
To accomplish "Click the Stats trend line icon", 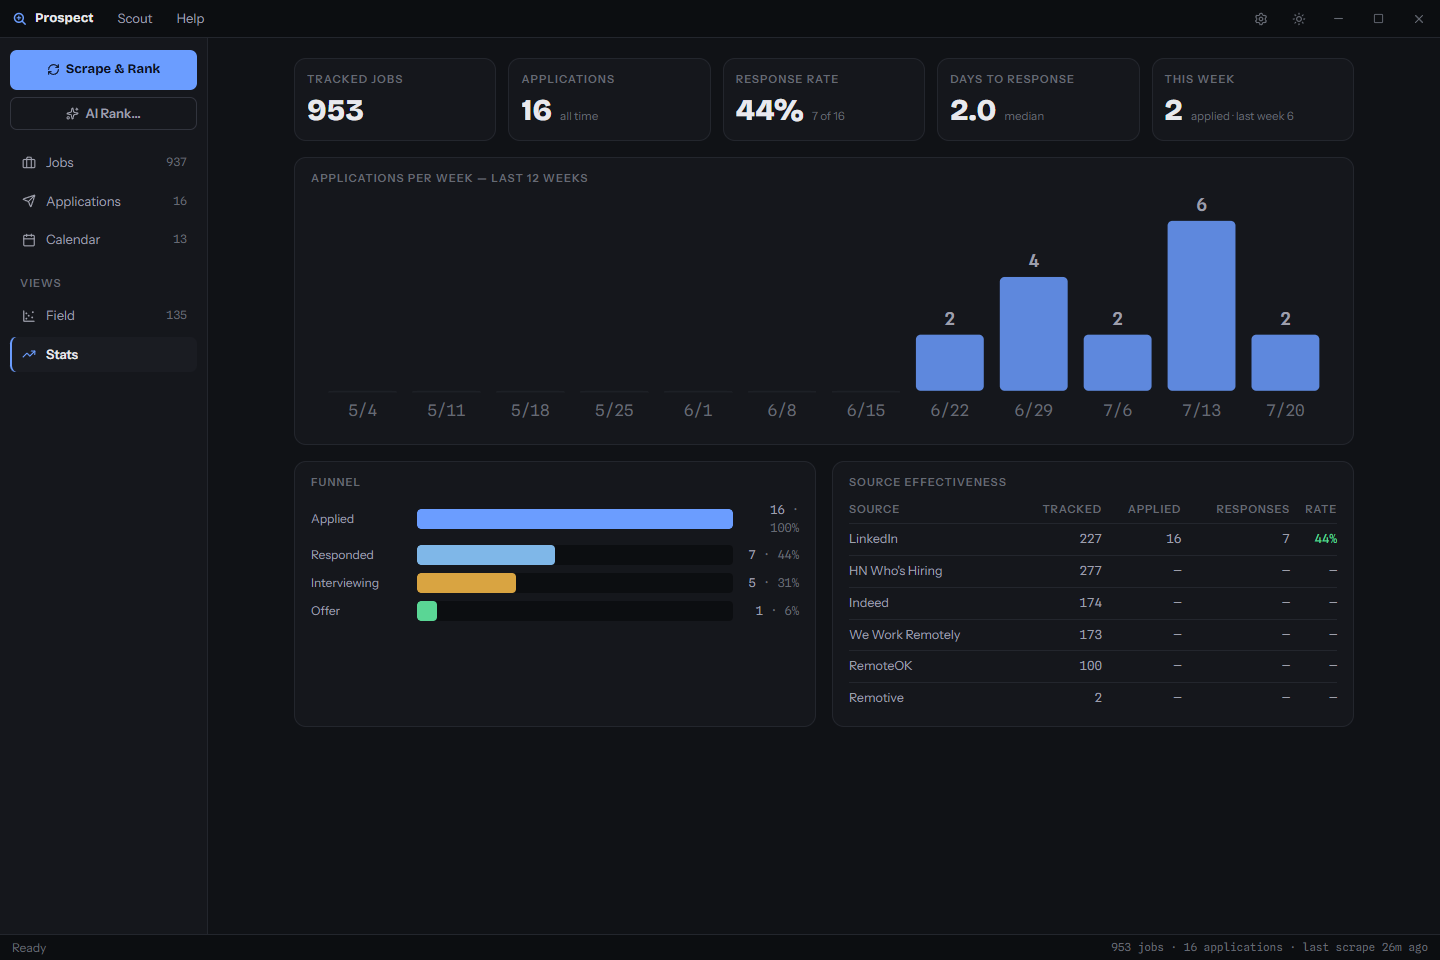I will click(x=29, y=354).
